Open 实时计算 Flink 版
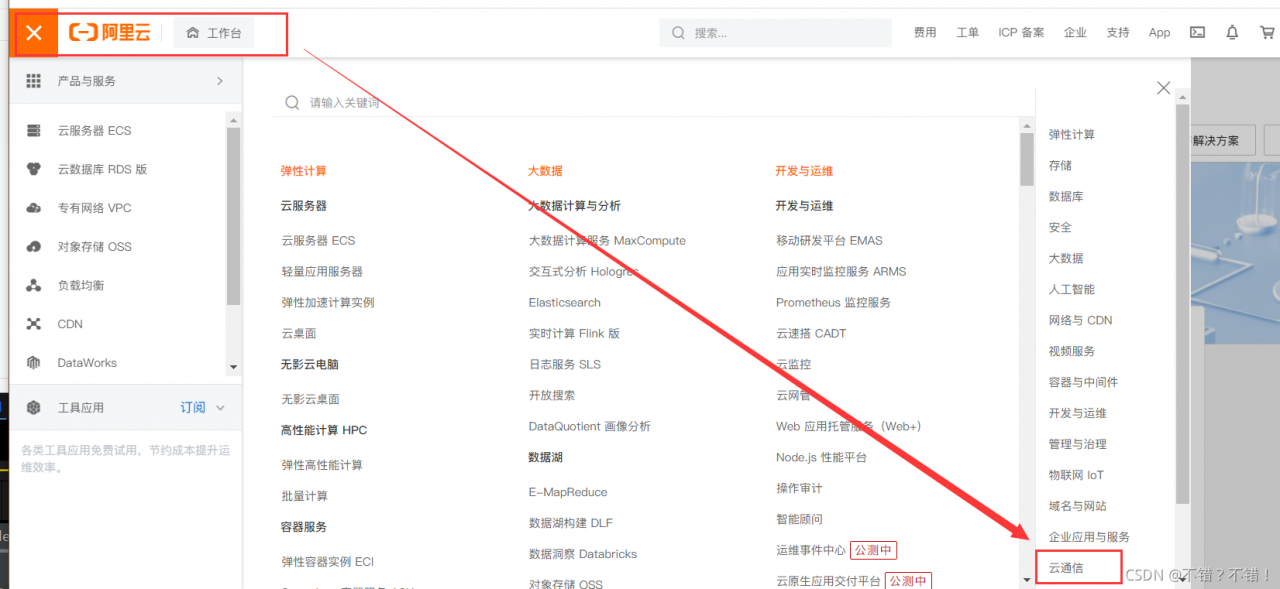Screen dimensions: 1280x589 574,333
